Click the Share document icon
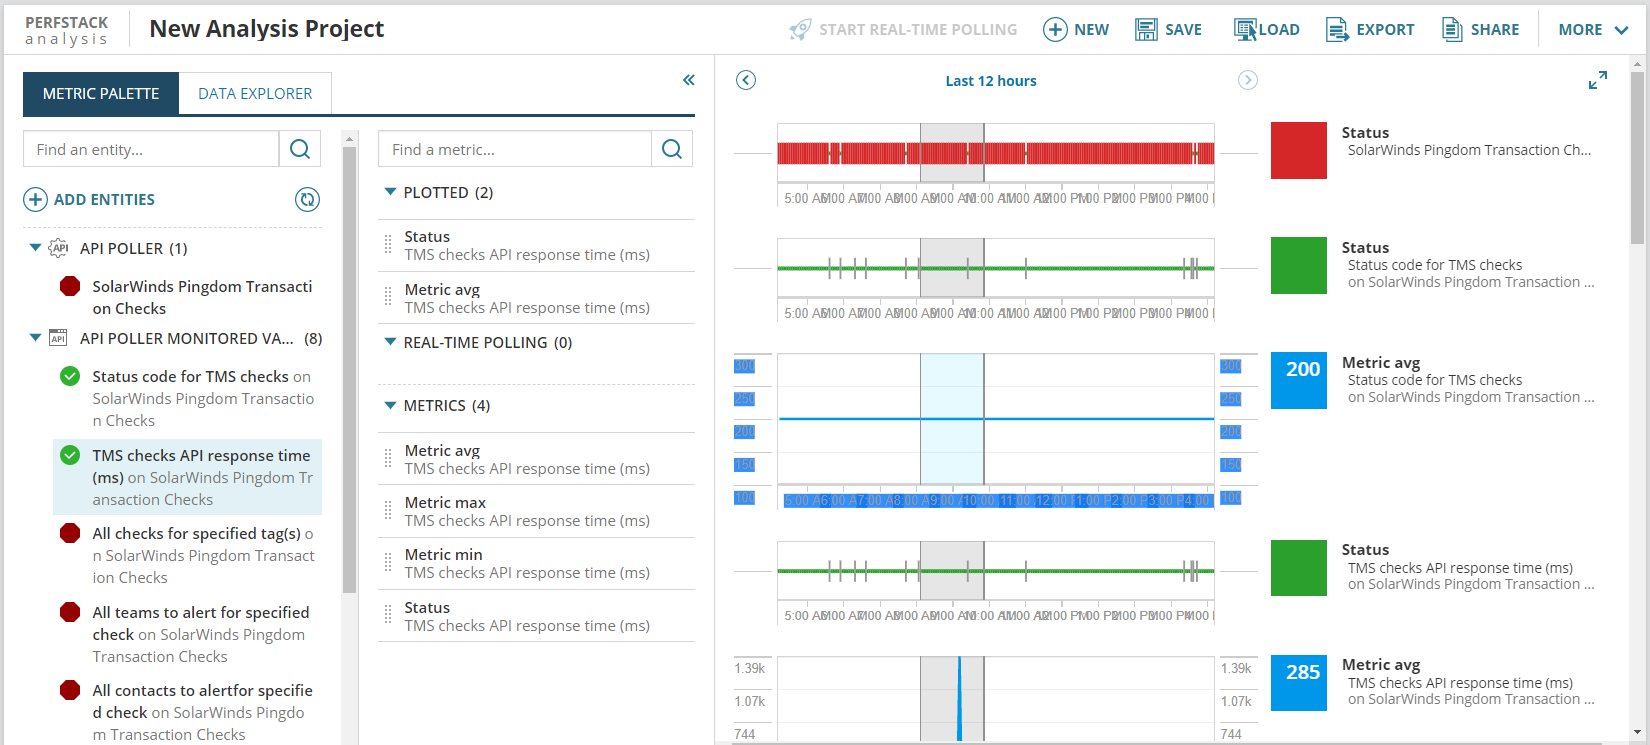1650x745 pixels. pyautogui.click(x=1452, y=29)
